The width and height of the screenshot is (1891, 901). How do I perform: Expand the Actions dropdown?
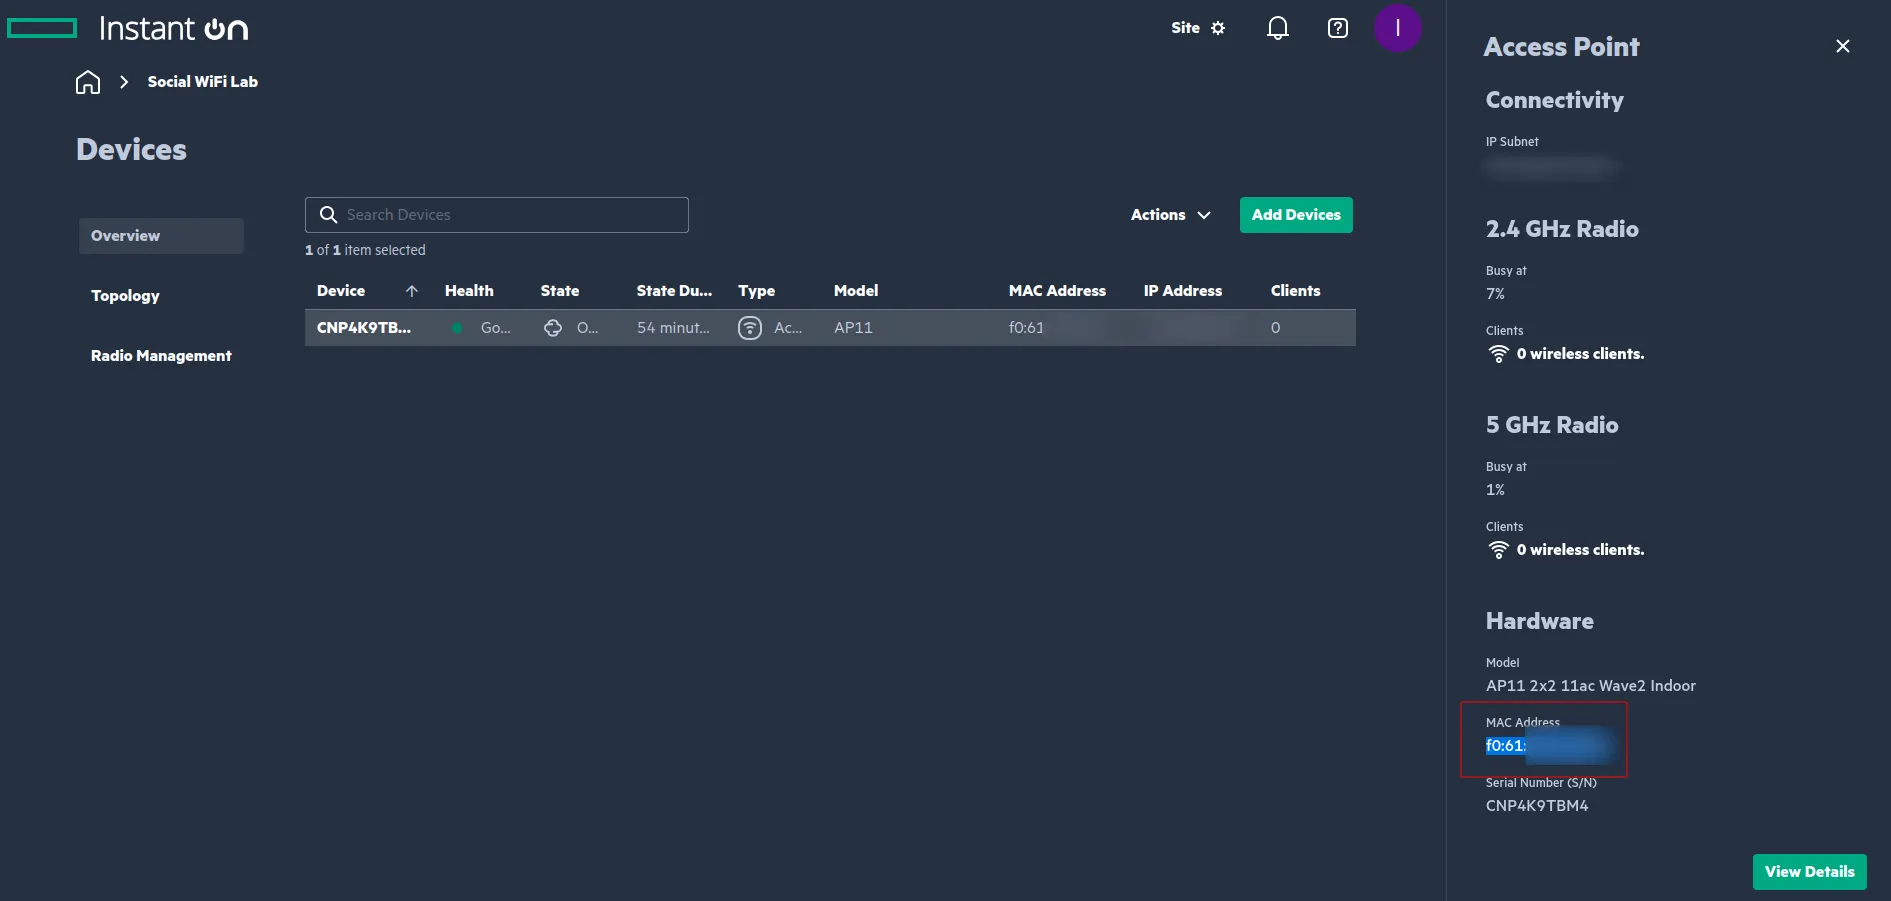(1170, 215)
